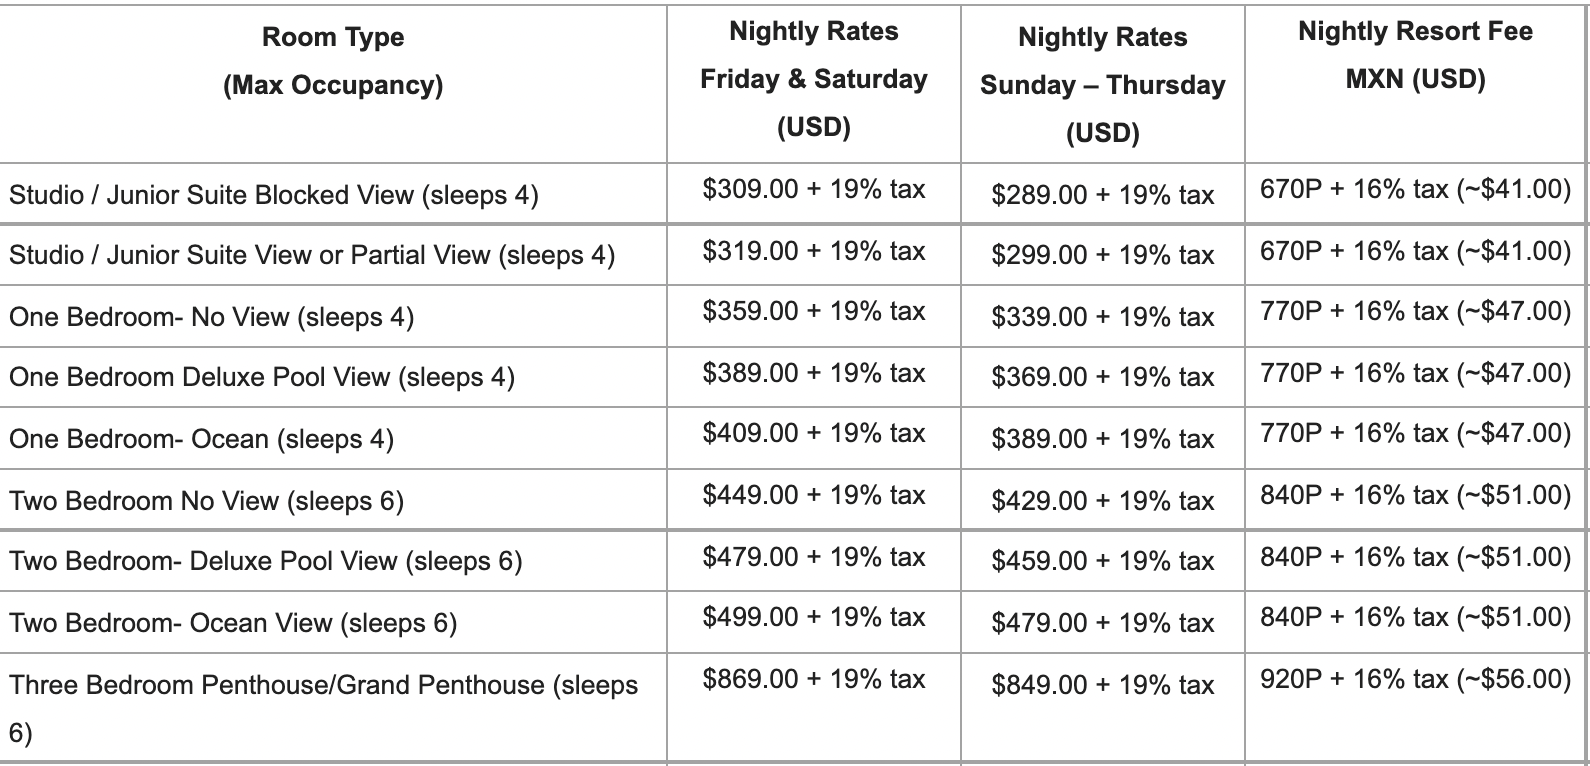Click One Bedroom- No View room type

(x=211, y=318)
